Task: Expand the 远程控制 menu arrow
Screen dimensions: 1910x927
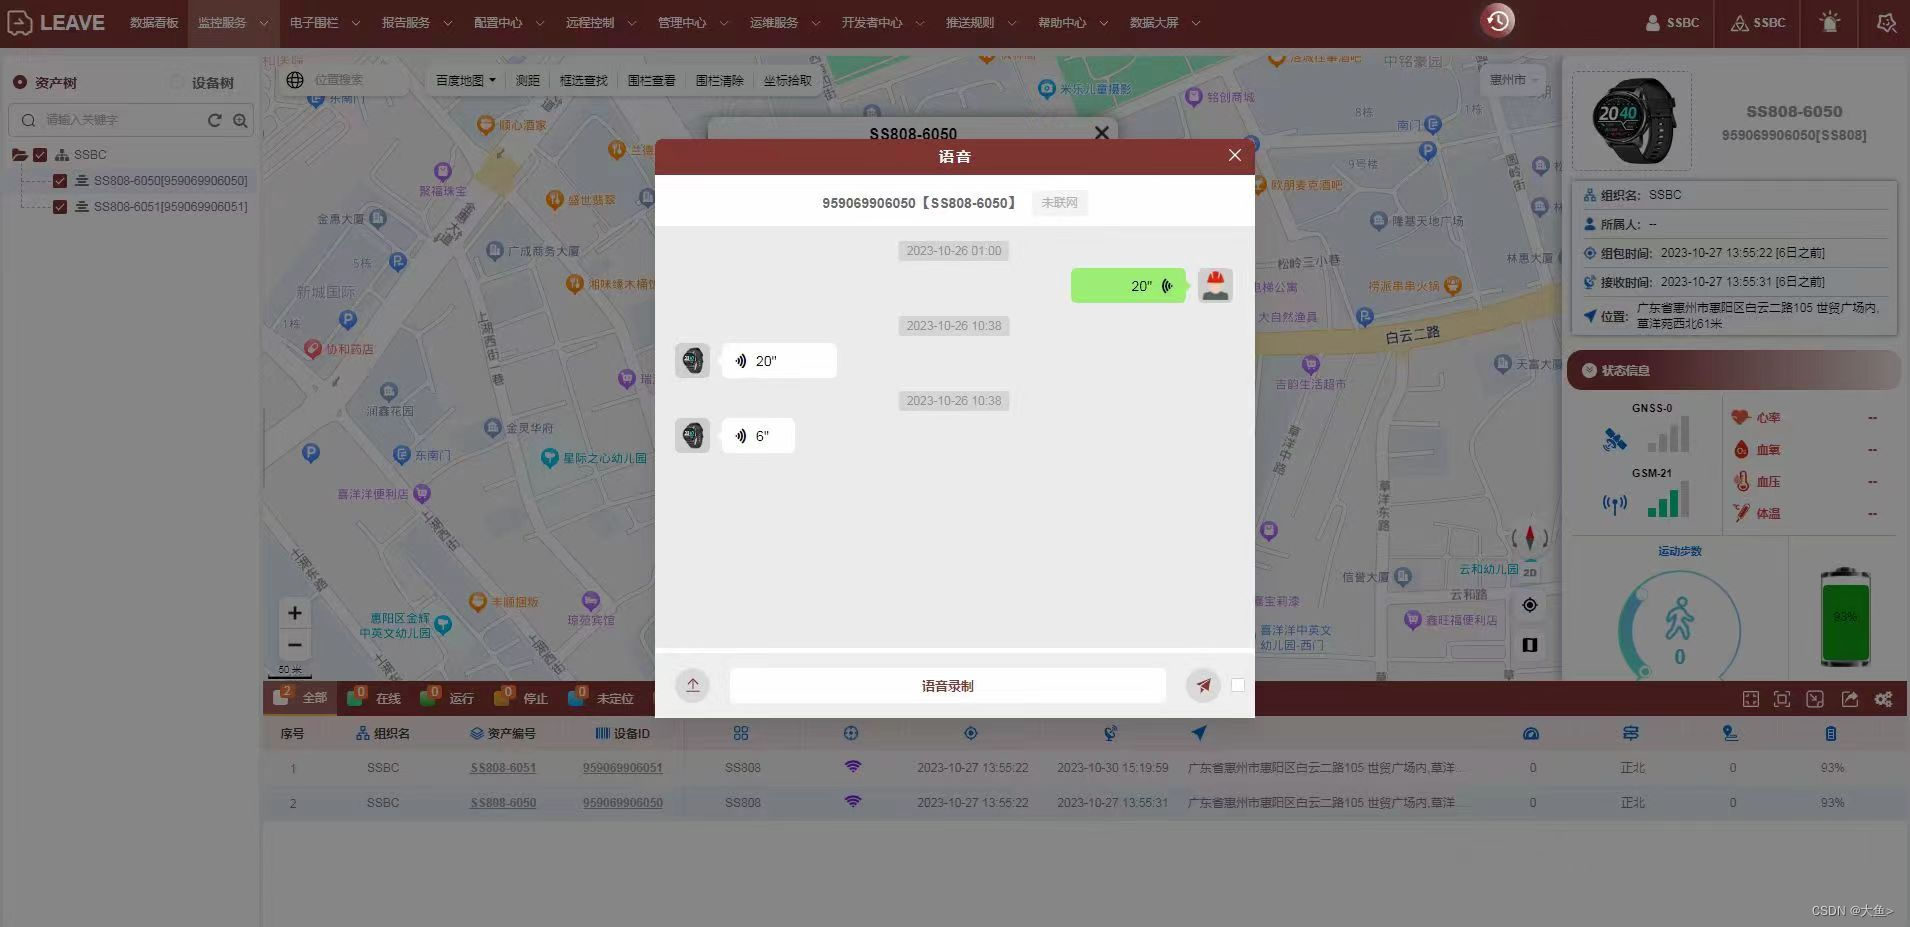Action: coord(631,23)
